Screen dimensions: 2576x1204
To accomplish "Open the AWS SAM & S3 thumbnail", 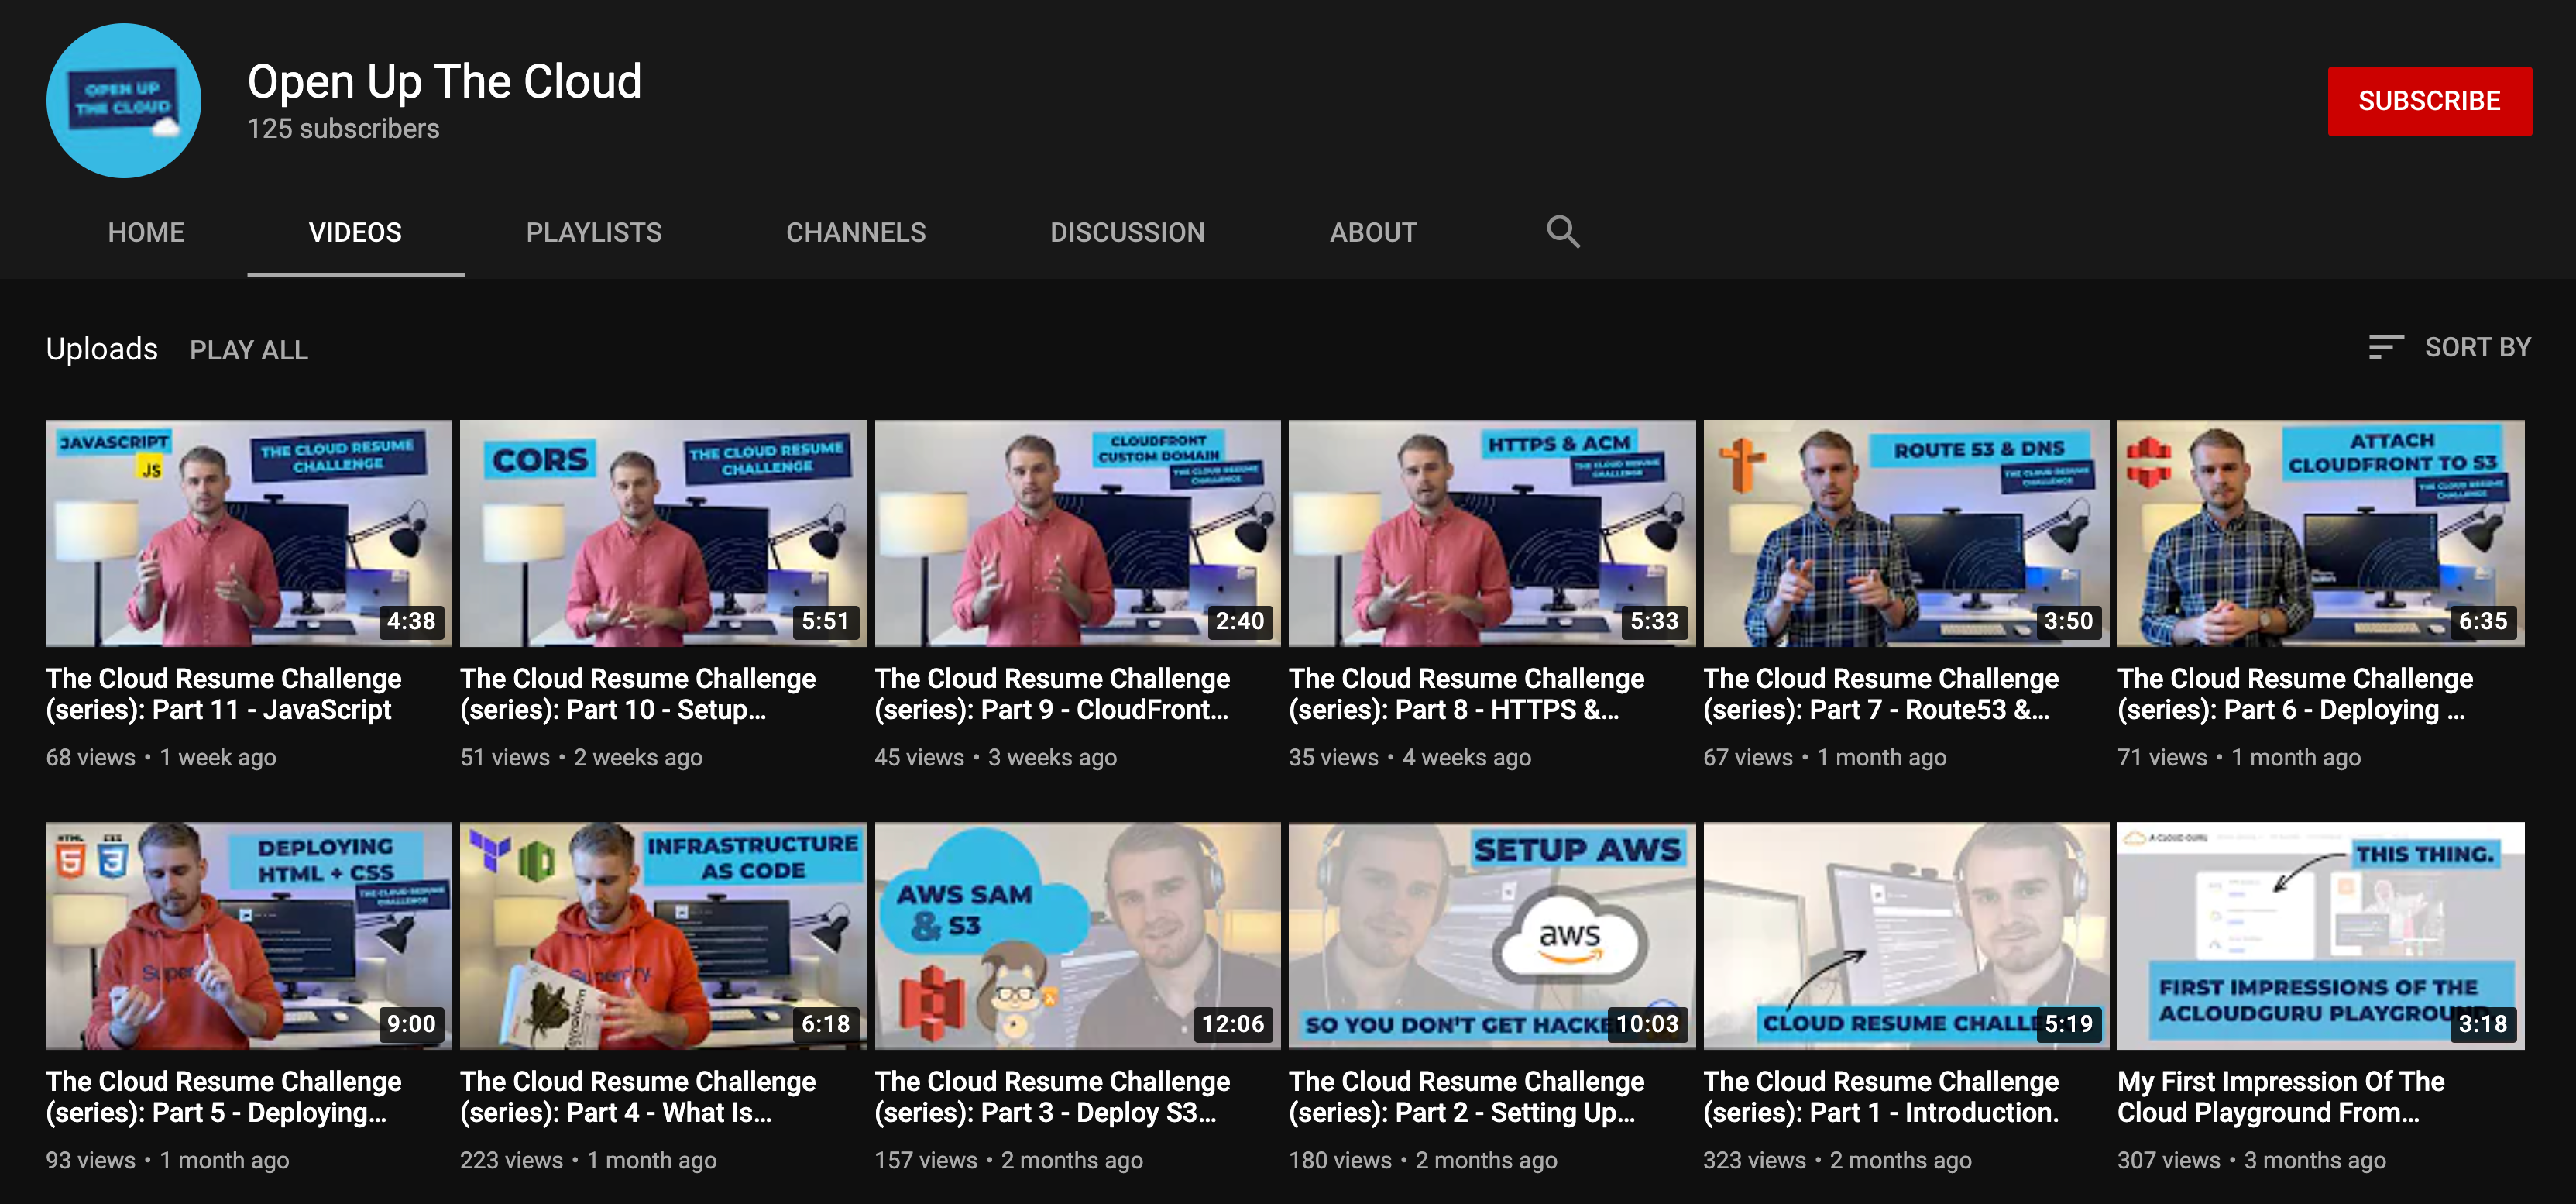I will pyautogui.click(x=1077, y=935).
